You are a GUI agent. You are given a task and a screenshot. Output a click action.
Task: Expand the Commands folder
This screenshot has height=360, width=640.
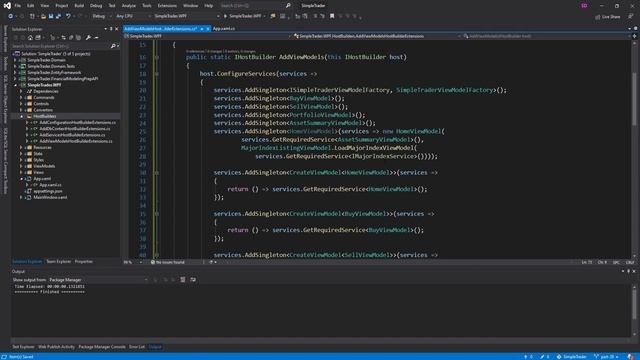tap(21, 98)
